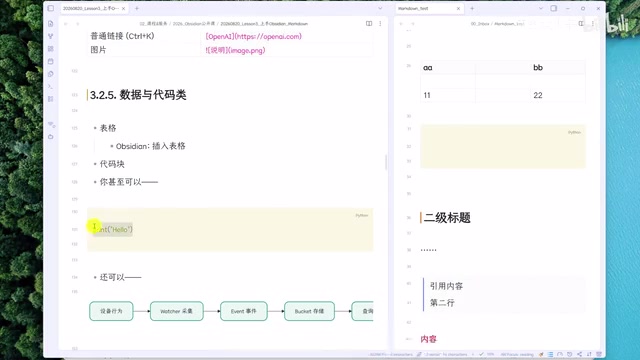Viewport: 640px width, 360px height.
Task: Click the image.png embed syntax
Action: (236, 50)
